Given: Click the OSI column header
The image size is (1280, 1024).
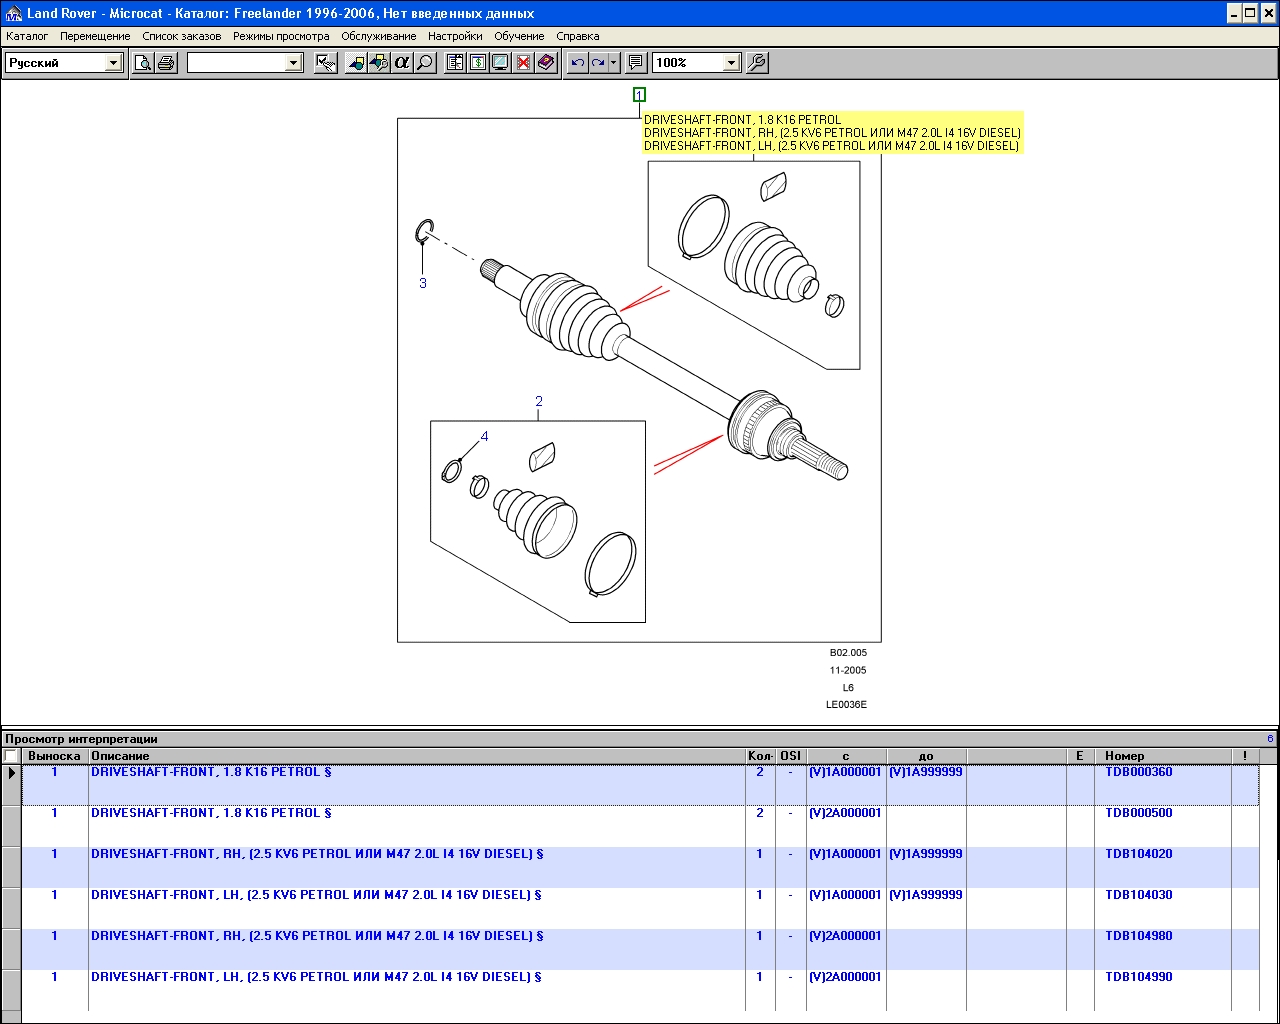Looking at the screenshot, I should [x=790, y=756].
